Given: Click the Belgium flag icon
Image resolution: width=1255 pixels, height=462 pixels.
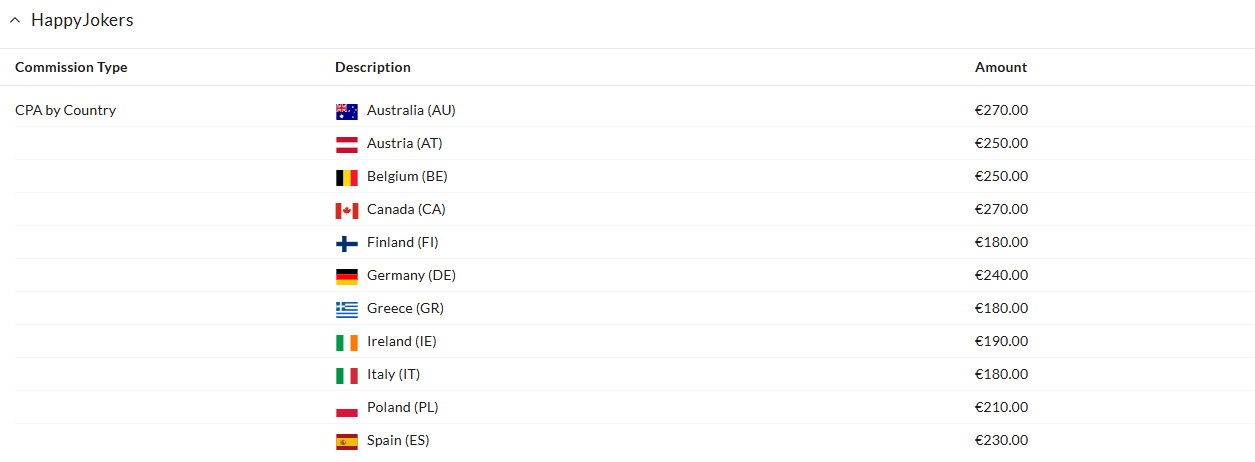Looking at the screenshot, I should 347,177.
